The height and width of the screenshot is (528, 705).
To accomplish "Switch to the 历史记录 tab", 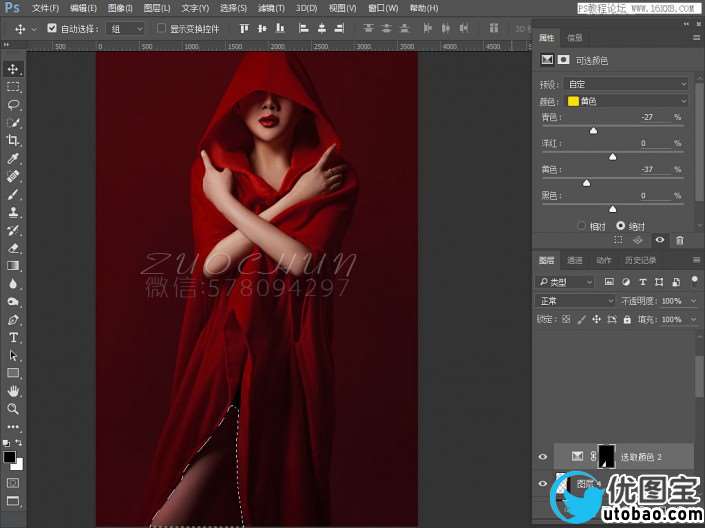I will click(x=640, y=260).
